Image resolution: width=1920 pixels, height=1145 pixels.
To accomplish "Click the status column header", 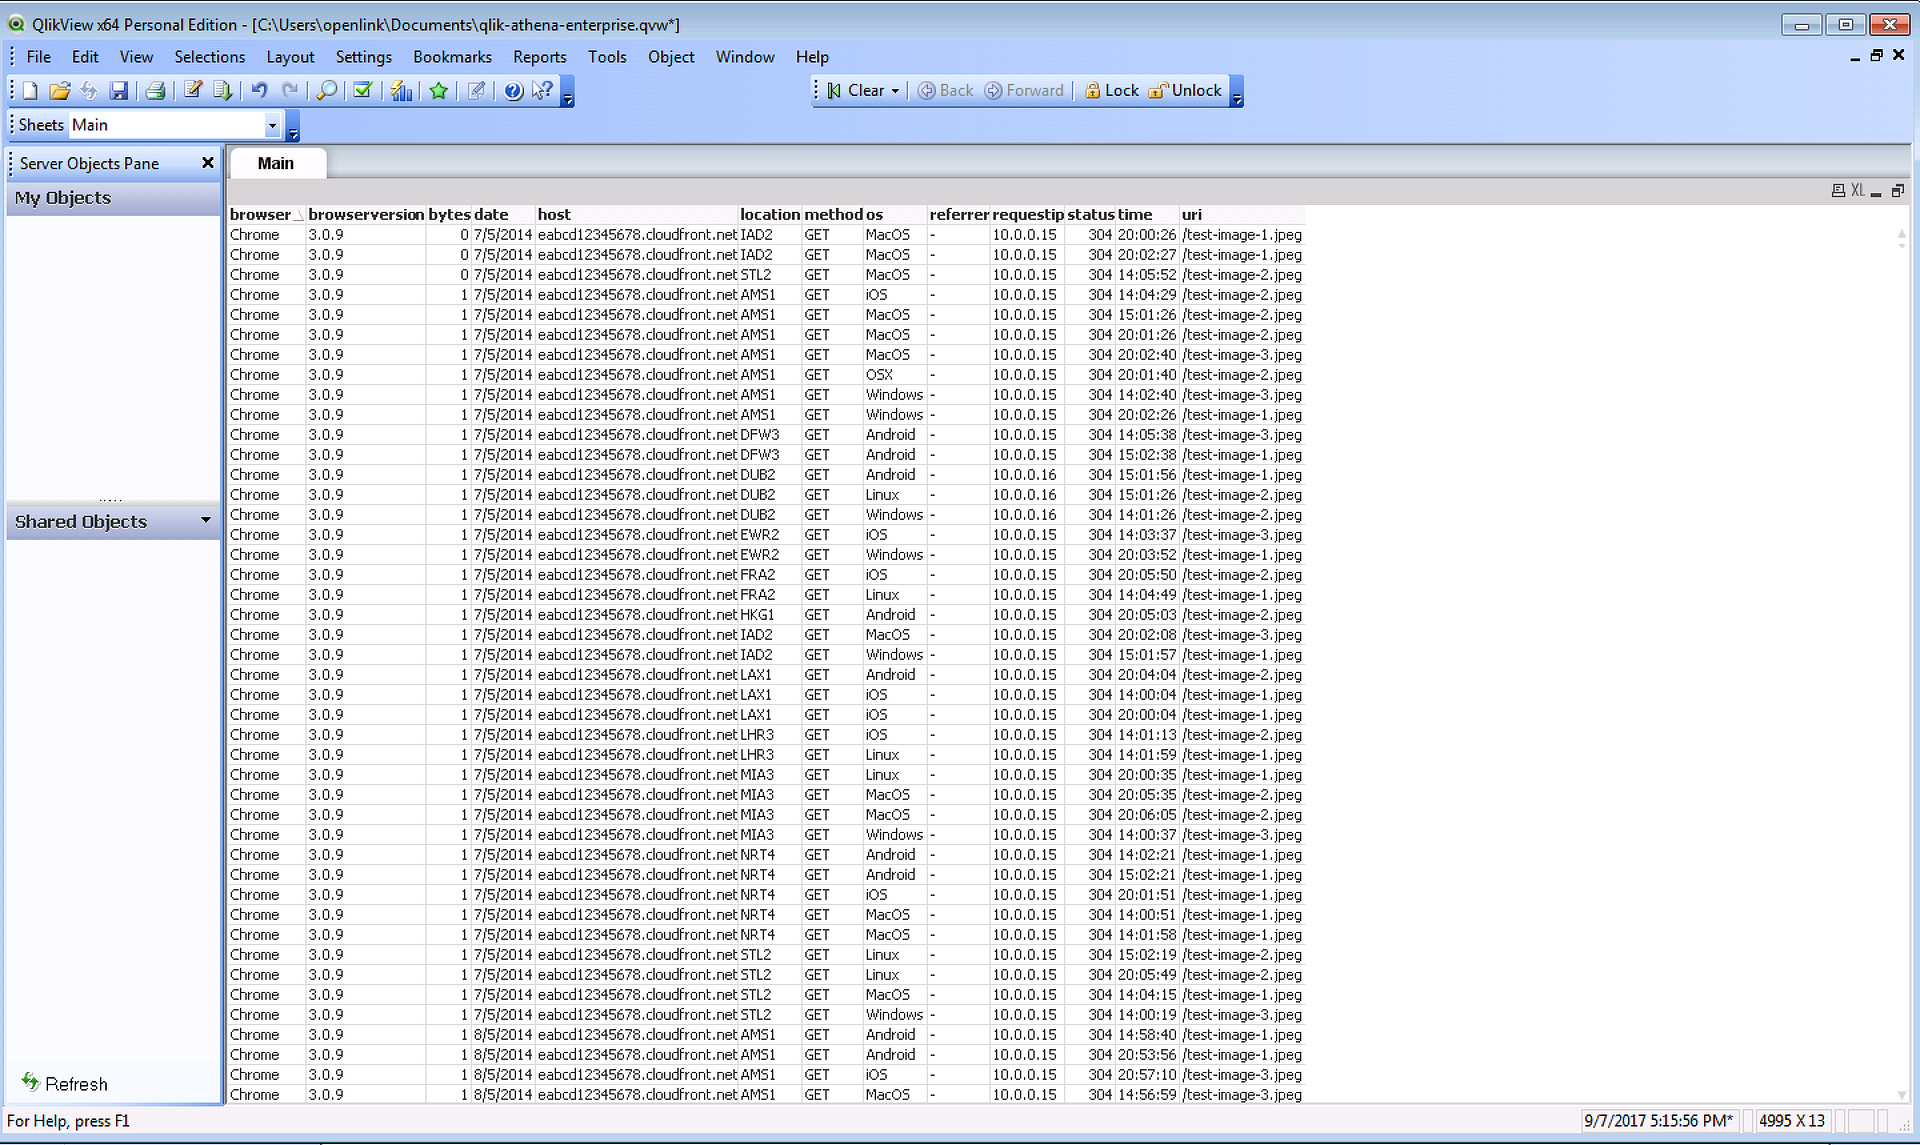I will coord(1090,214).
